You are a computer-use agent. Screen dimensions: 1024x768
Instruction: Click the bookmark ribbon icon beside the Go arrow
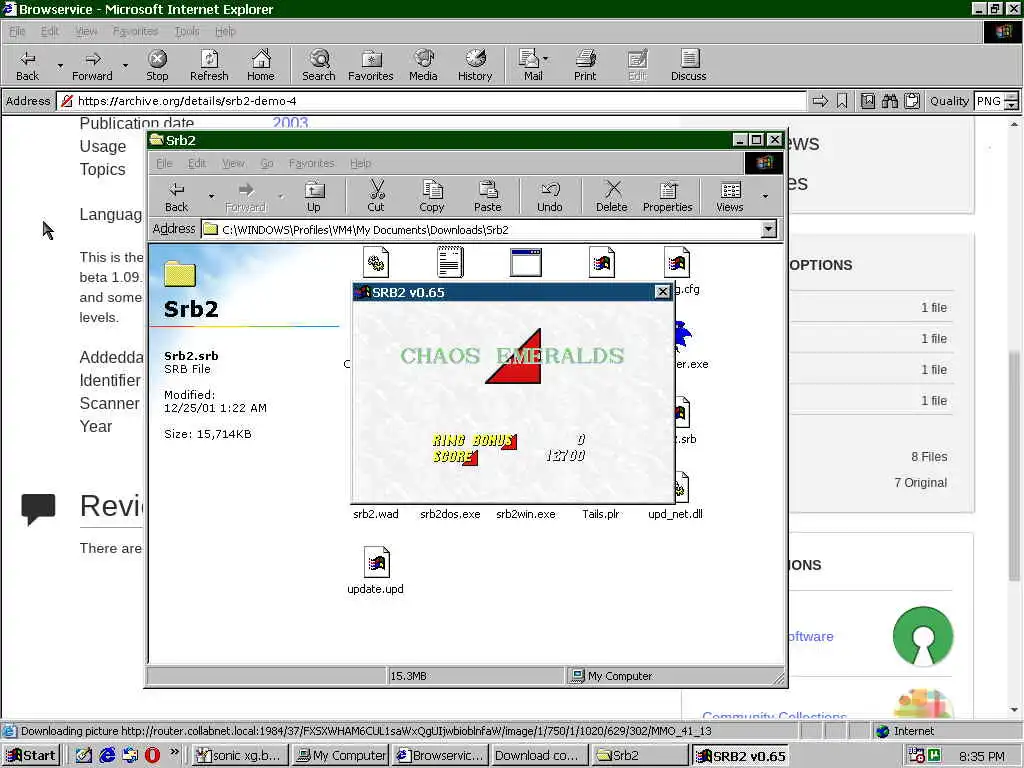point(842,101)
